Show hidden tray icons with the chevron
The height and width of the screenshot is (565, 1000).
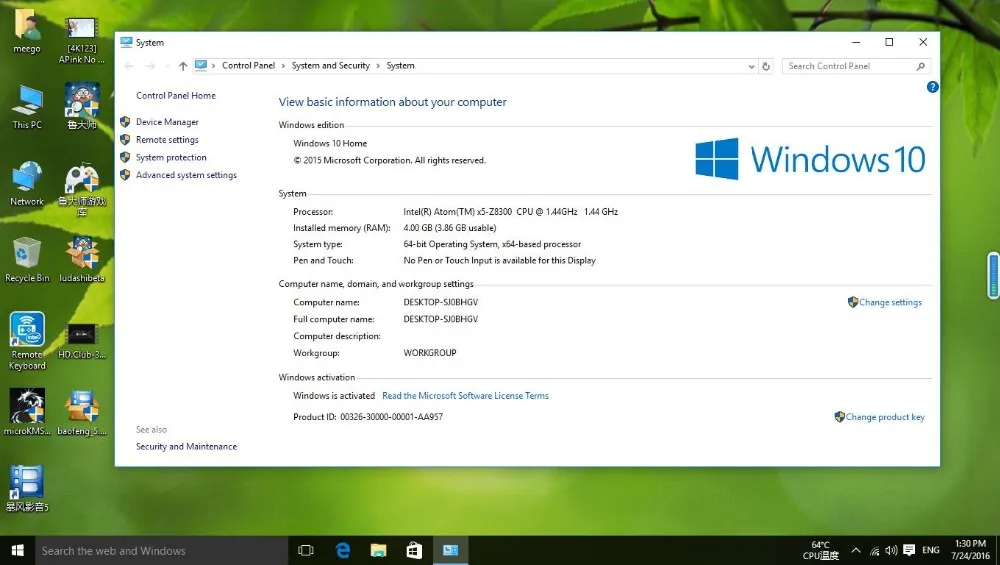pyautogui.click(x=856, y=550)
